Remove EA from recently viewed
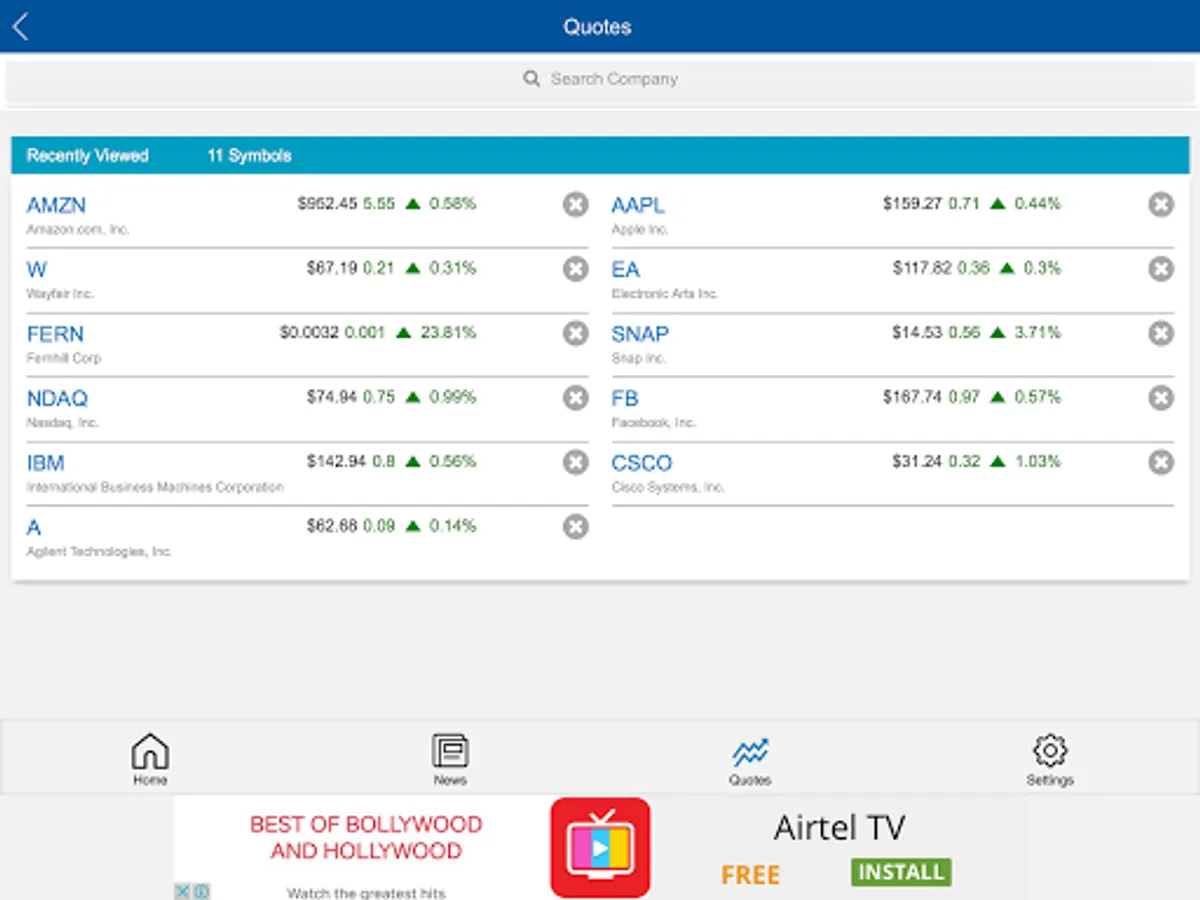The height and width of the screenshot is (900, 1200). click(x=1160, y=269)
